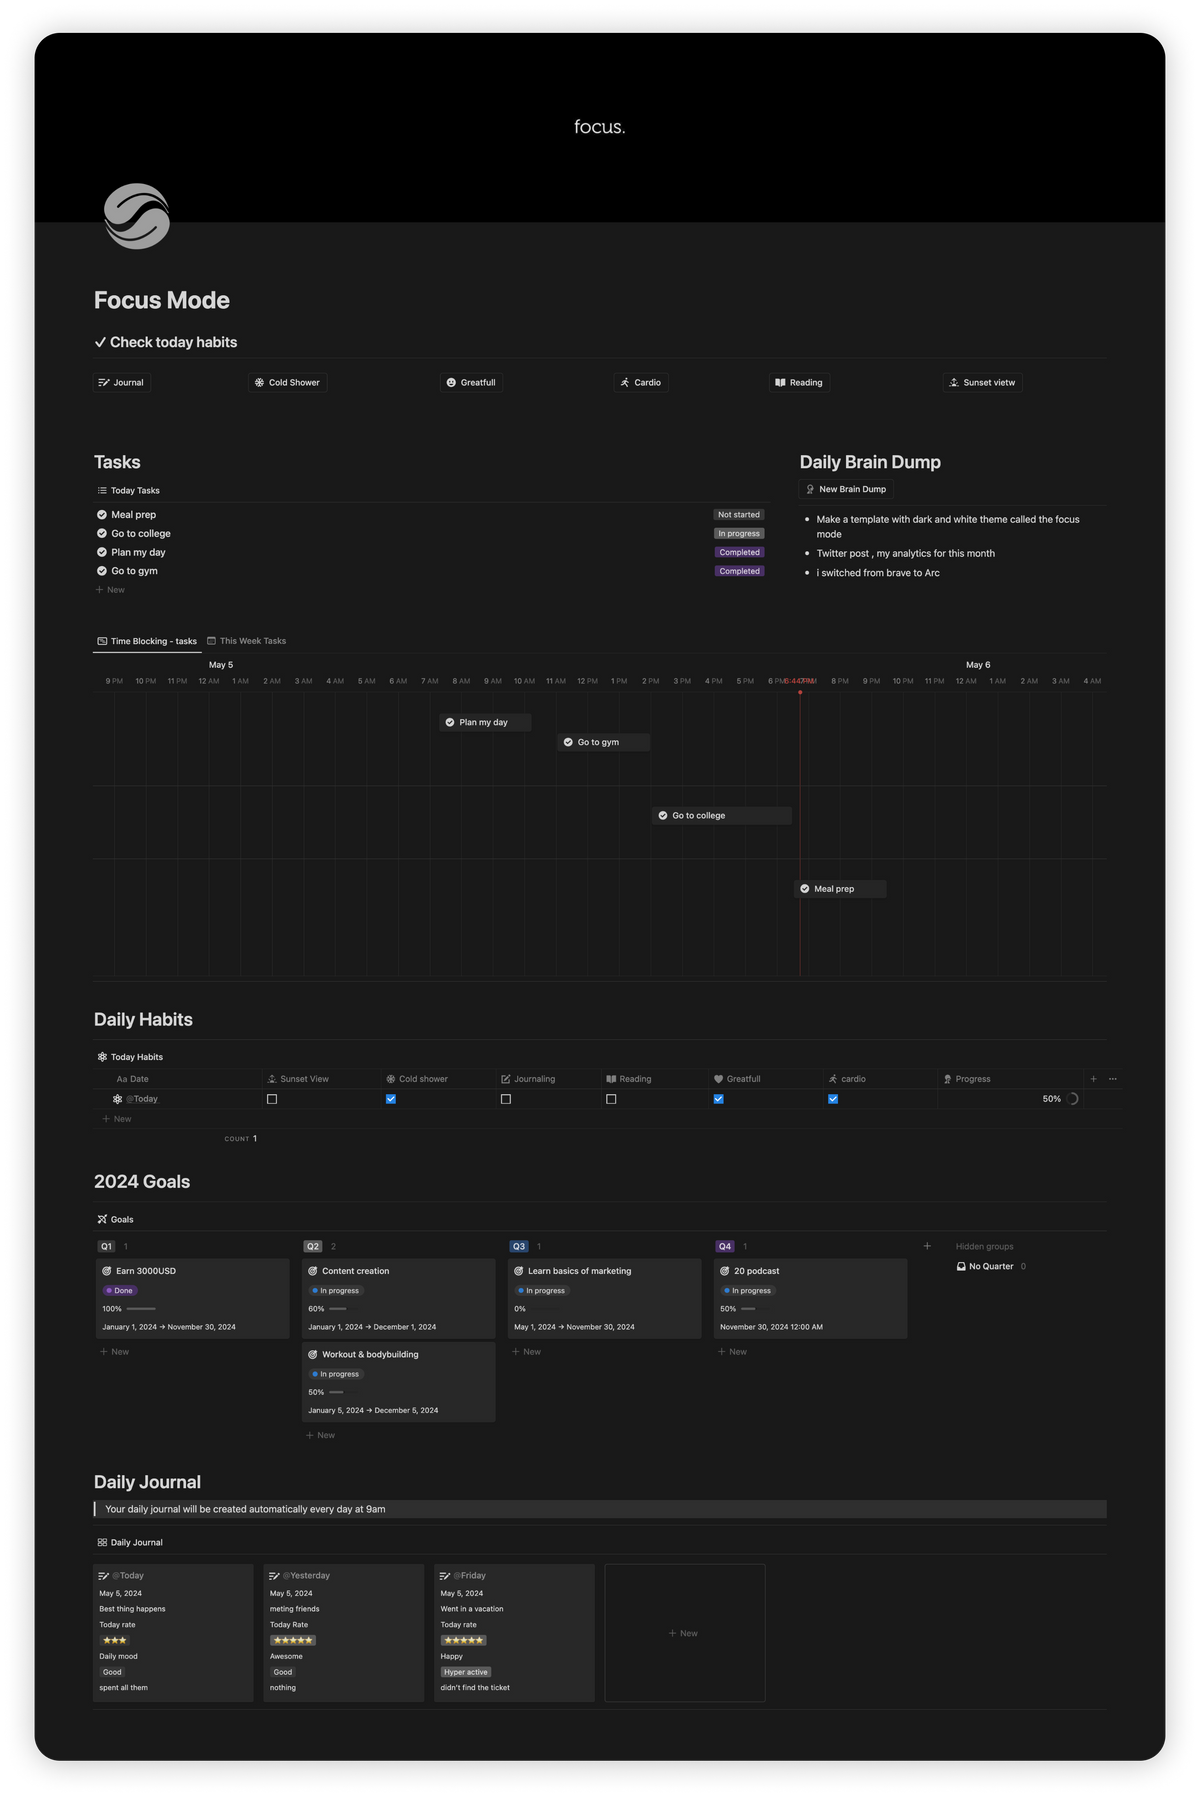Open the Today Tasks view label
Screen dimensions: 1200x1797
click(x=128, y=490)
